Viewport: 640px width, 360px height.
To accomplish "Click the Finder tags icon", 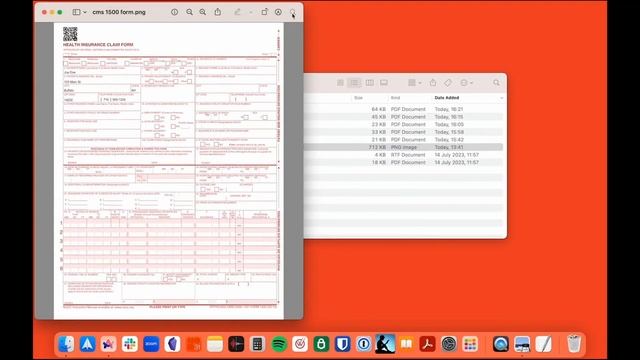I will (x=448, y=83).
